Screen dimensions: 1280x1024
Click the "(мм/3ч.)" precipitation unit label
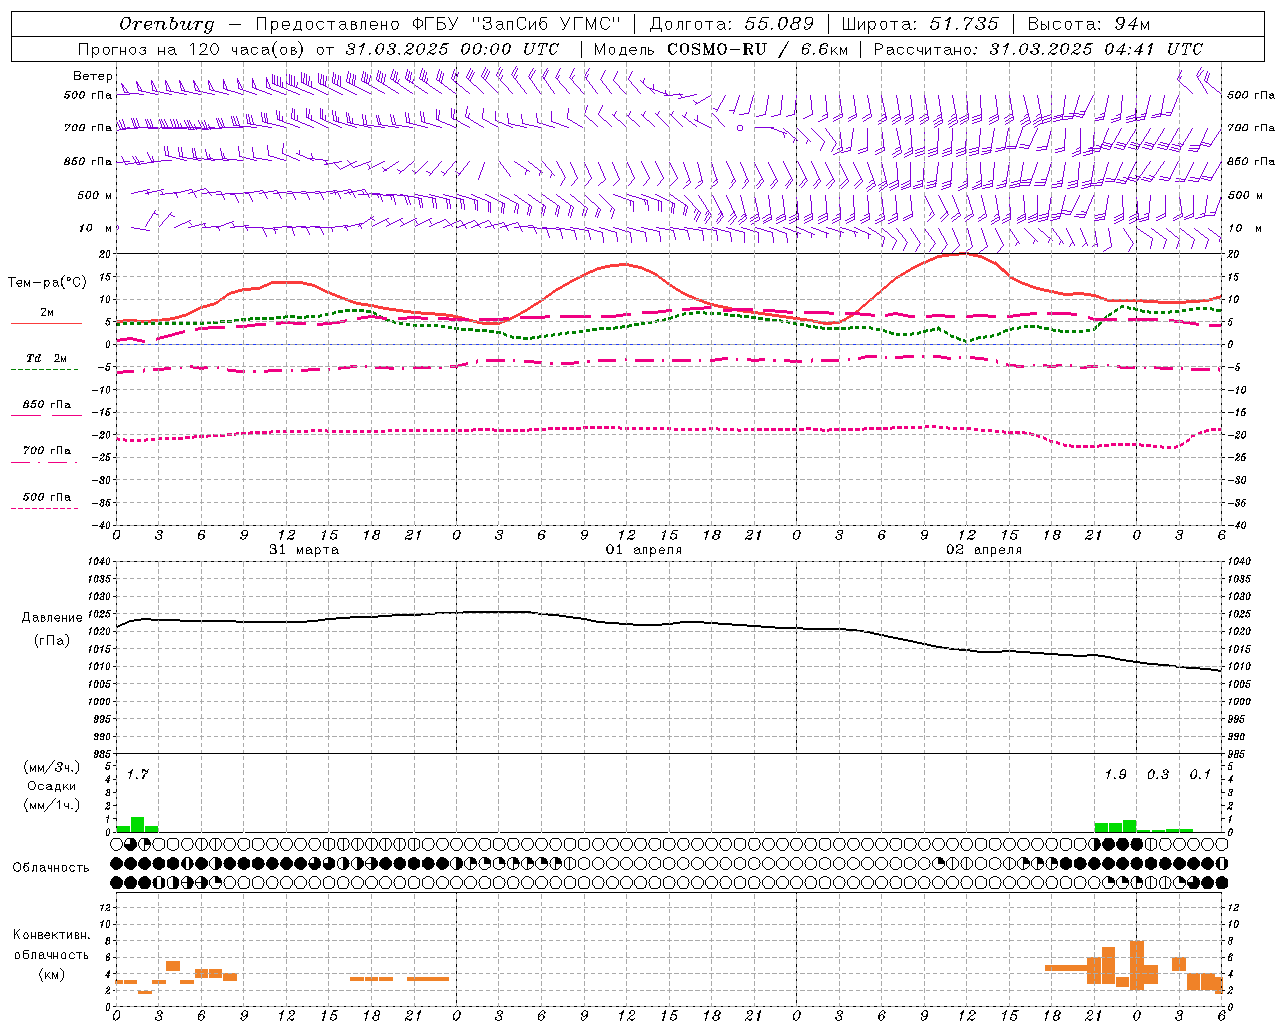click(52, 767)
